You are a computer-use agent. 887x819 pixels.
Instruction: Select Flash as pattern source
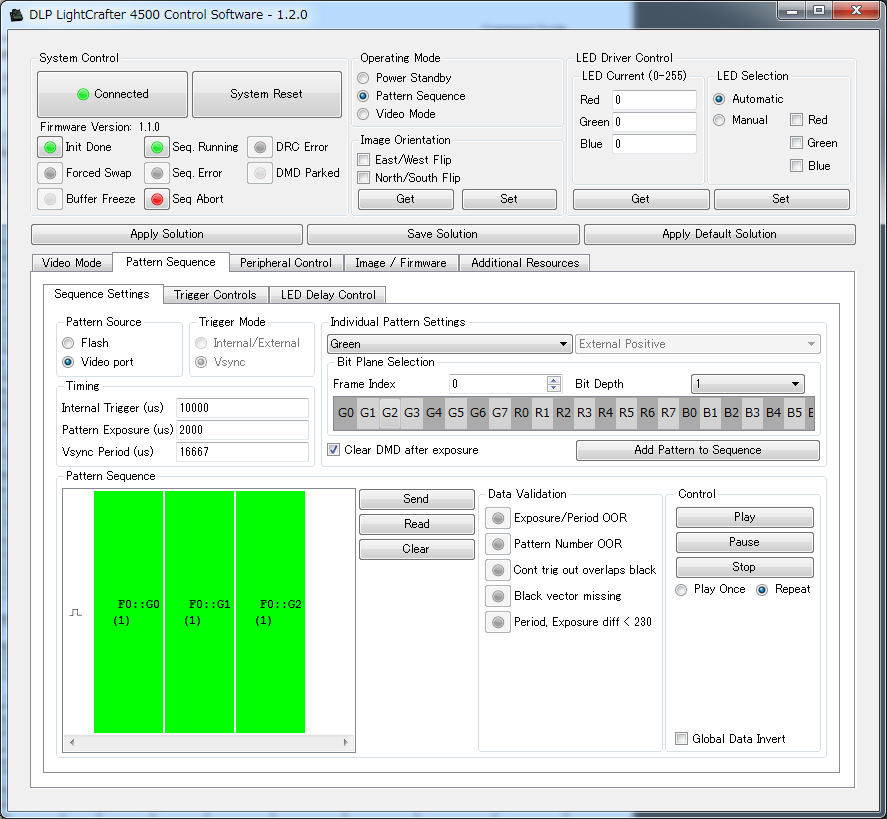[68, 343]
